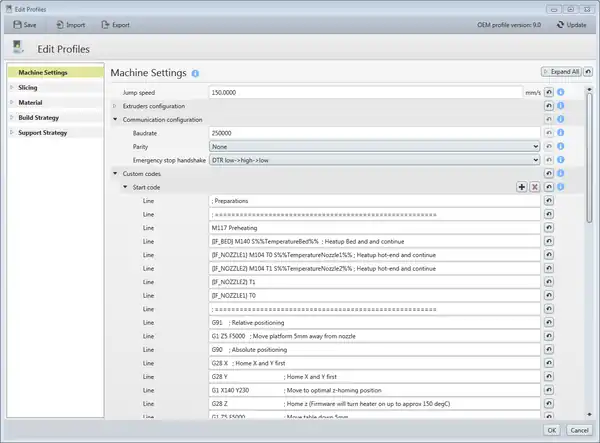The height and width of the screenshot is (443, 600).
Task: Collapse the Communication configuration section
Action: click(x=114, y=119)
